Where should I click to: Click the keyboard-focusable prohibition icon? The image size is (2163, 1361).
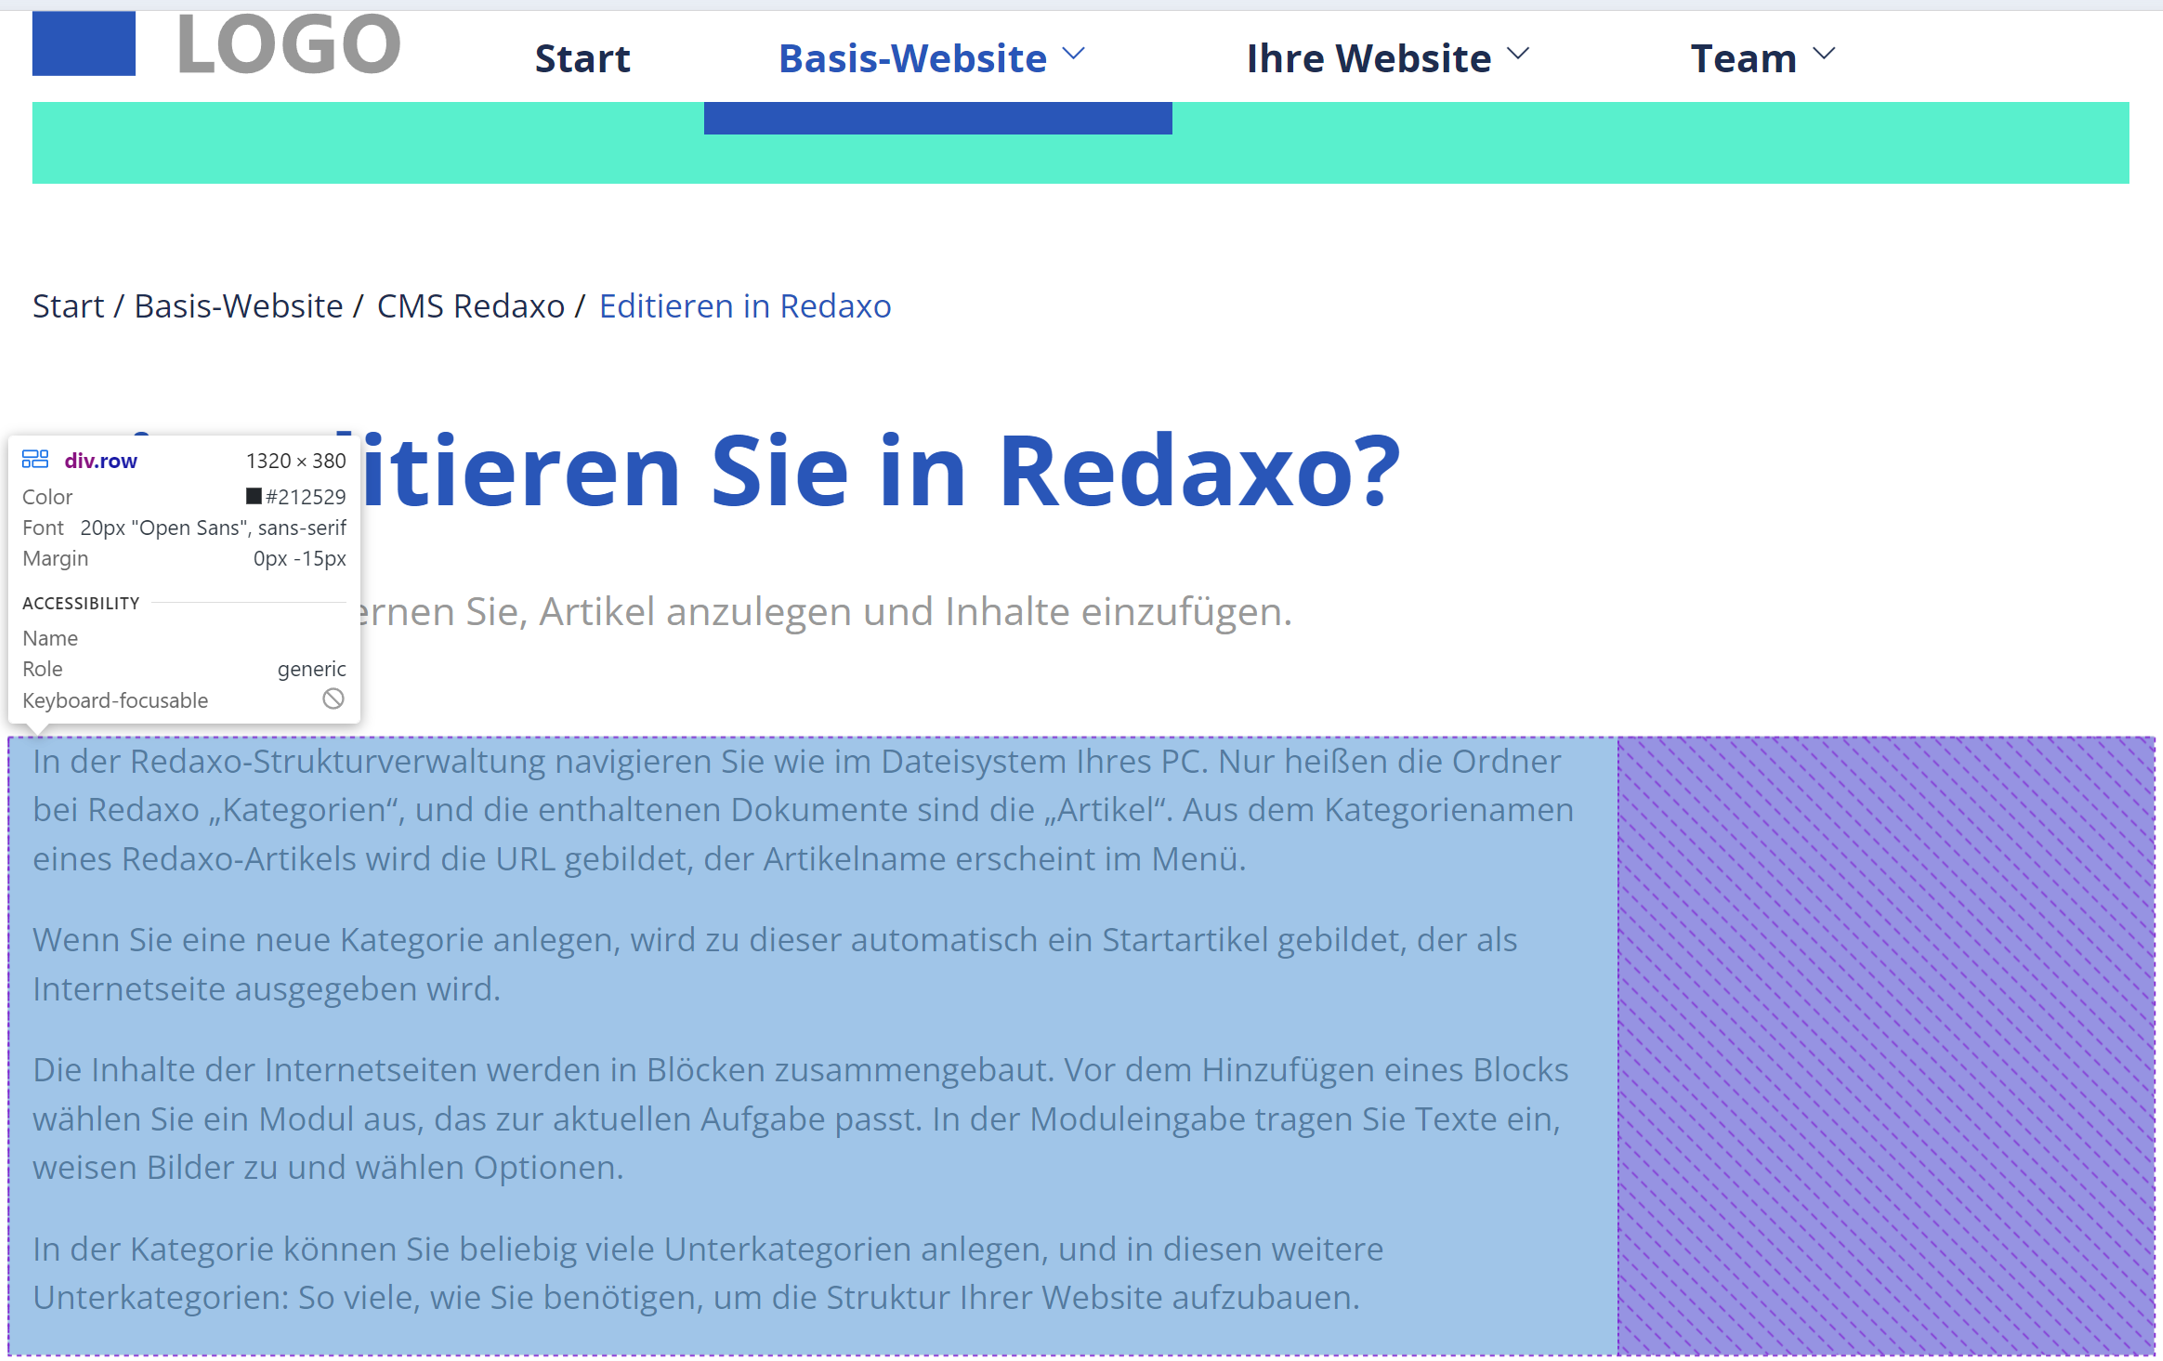333,699
